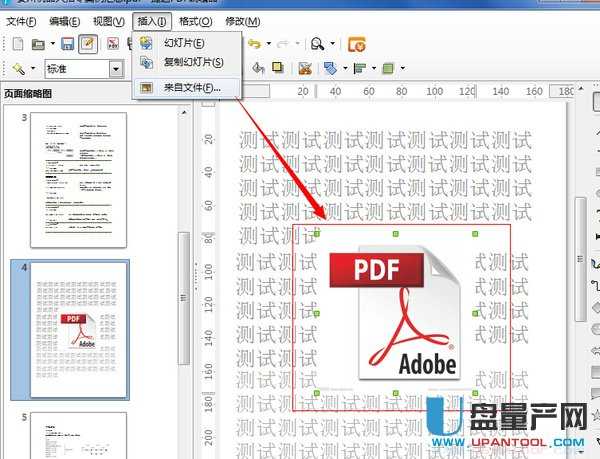The image size is (600, 459).
Task: Click the undo arrow icon
Action: (x=254, y=44)
